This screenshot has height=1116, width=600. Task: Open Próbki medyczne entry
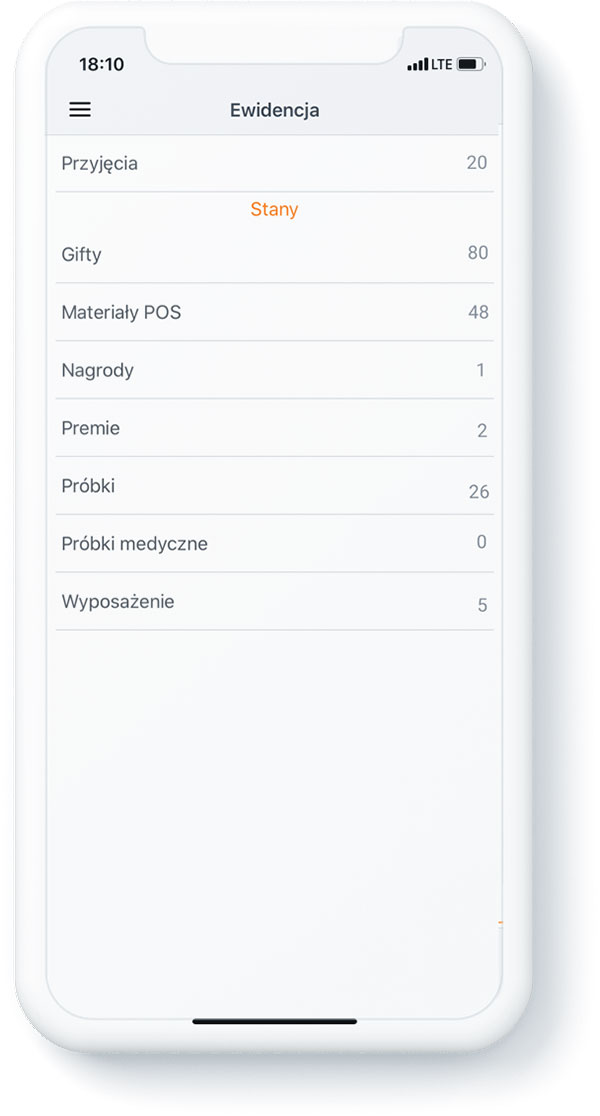274,544
